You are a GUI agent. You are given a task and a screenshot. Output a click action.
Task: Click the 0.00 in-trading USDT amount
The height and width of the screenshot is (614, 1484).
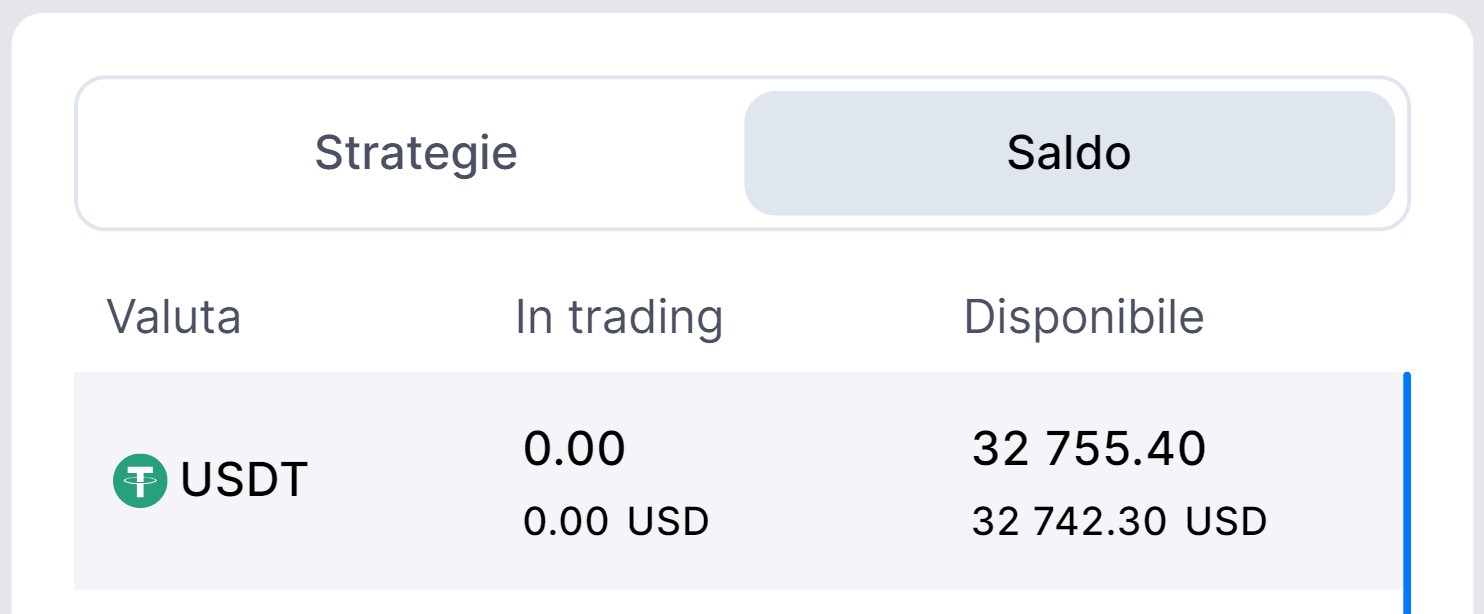574,449
